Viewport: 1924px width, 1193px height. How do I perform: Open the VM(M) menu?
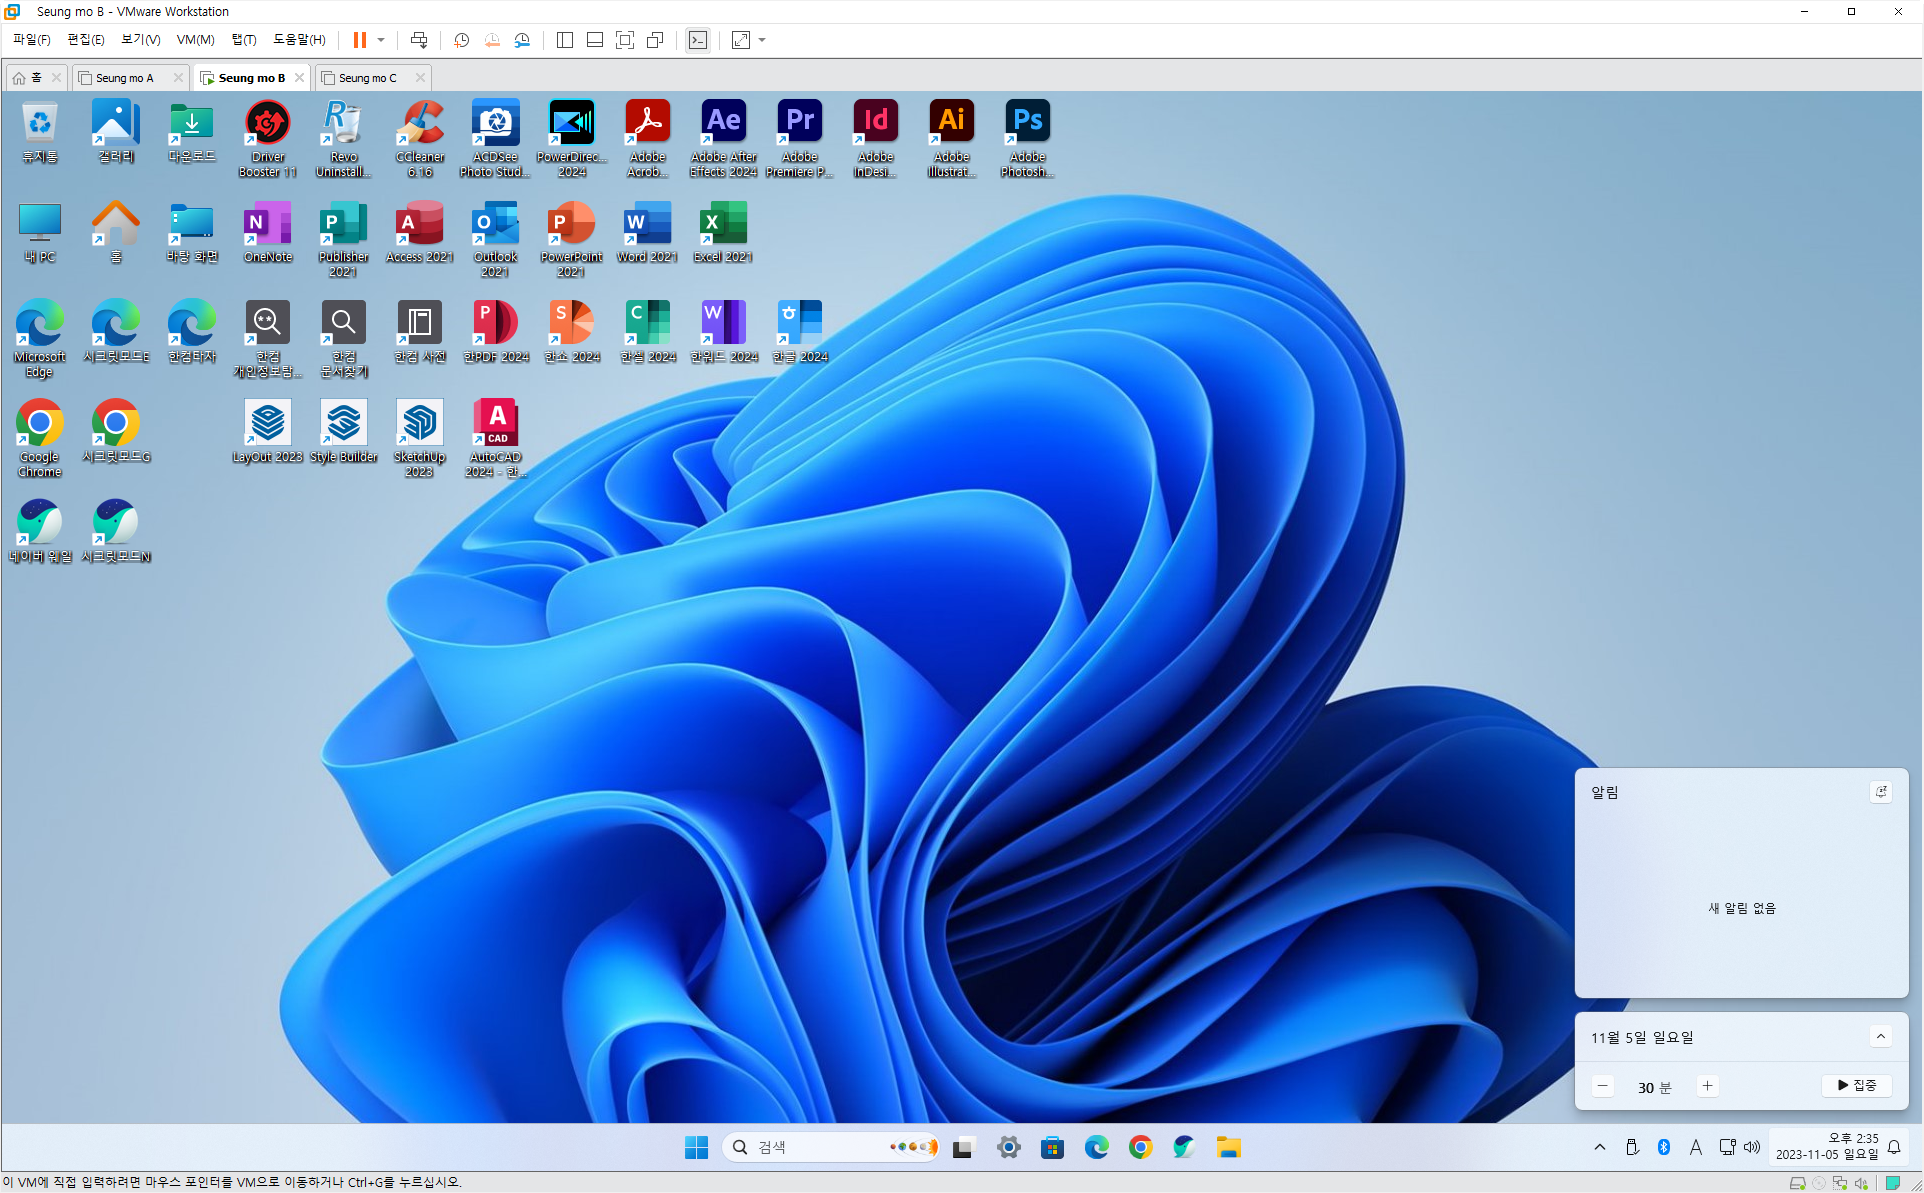(x=195, y=40)
